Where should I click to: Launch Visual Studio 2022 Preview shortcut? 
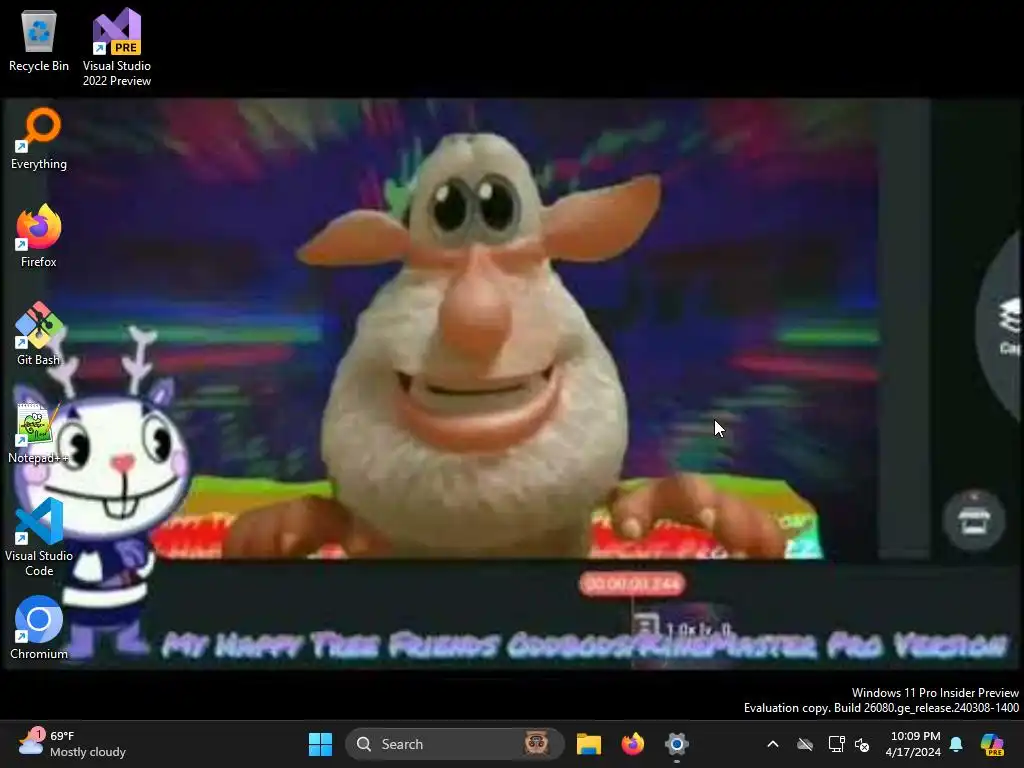[117, 47]
